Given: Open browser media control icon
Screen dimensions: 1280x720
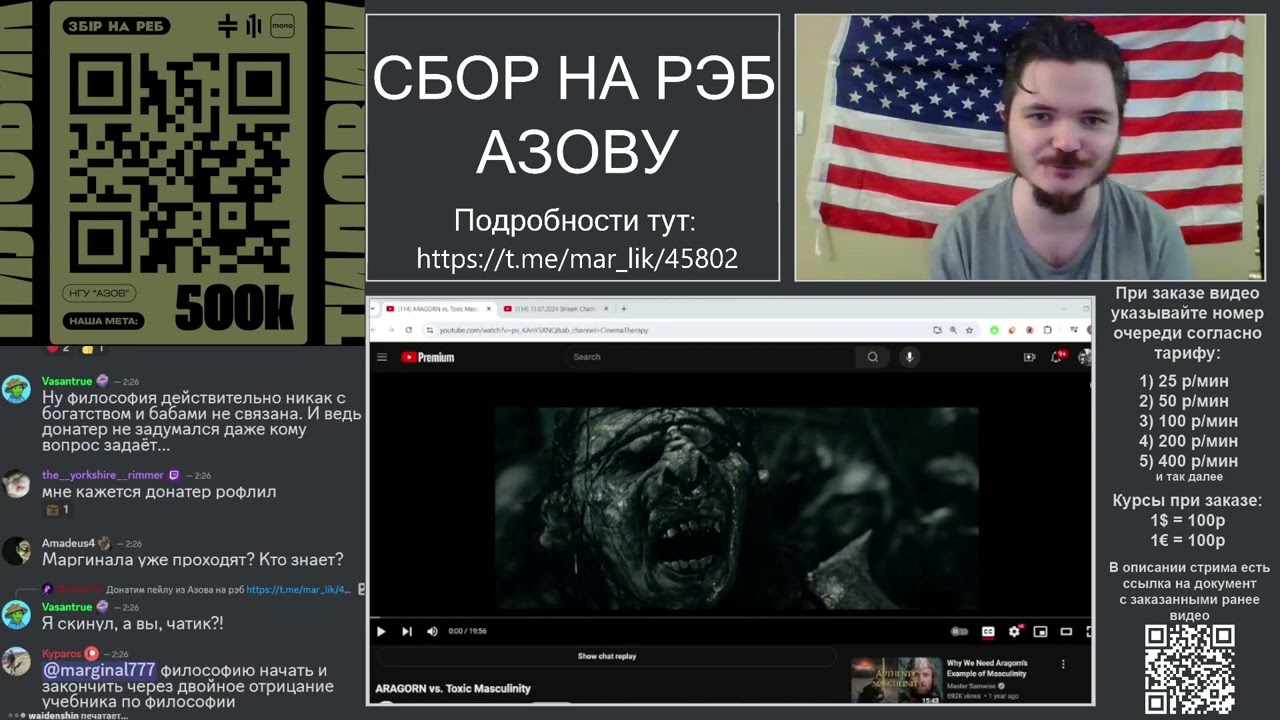Looking at the screenshot, I should [x=1074, y=330].
